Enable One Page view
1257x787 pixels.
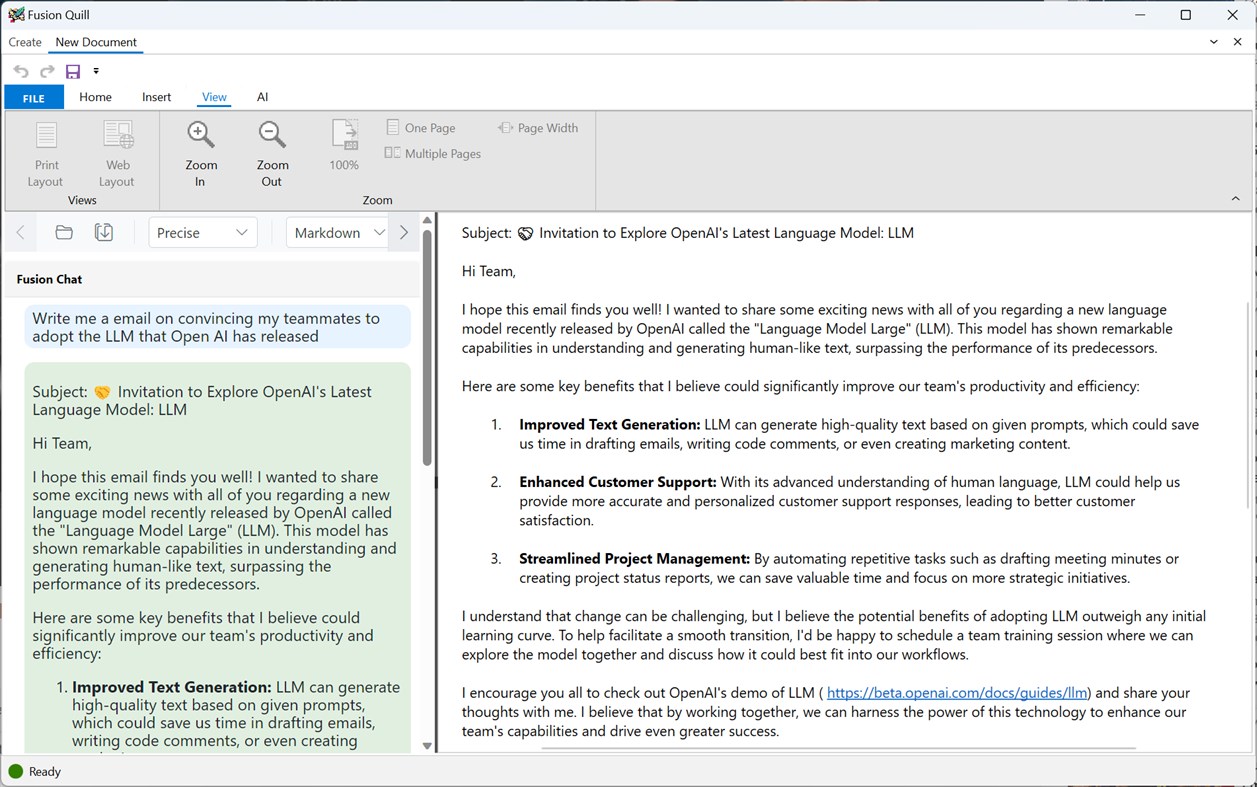point(419,127)
